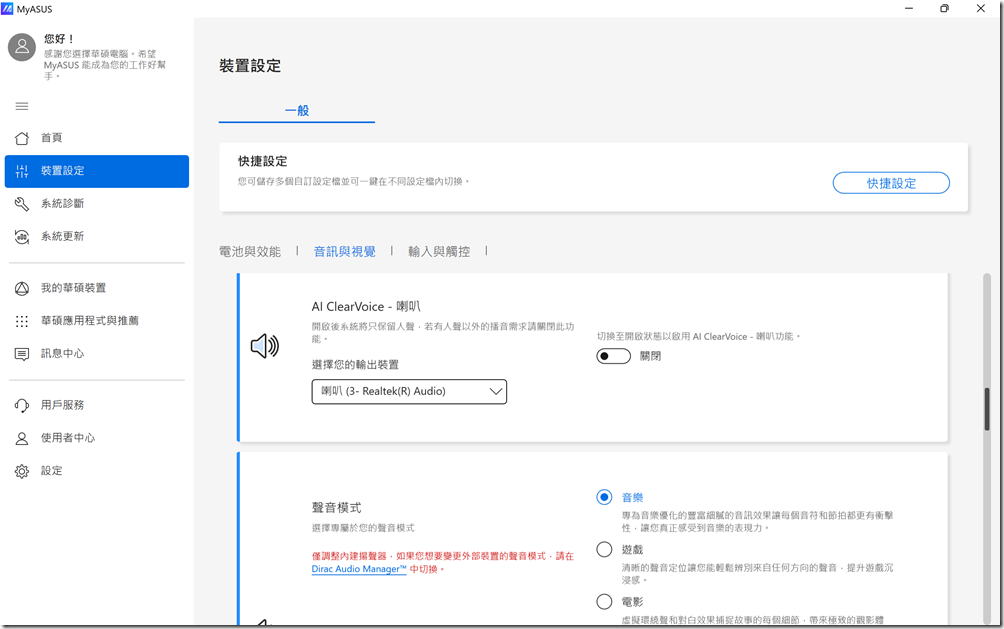Expand the 喇叭 Realtek Audio output dropdown

coord(409,392)
